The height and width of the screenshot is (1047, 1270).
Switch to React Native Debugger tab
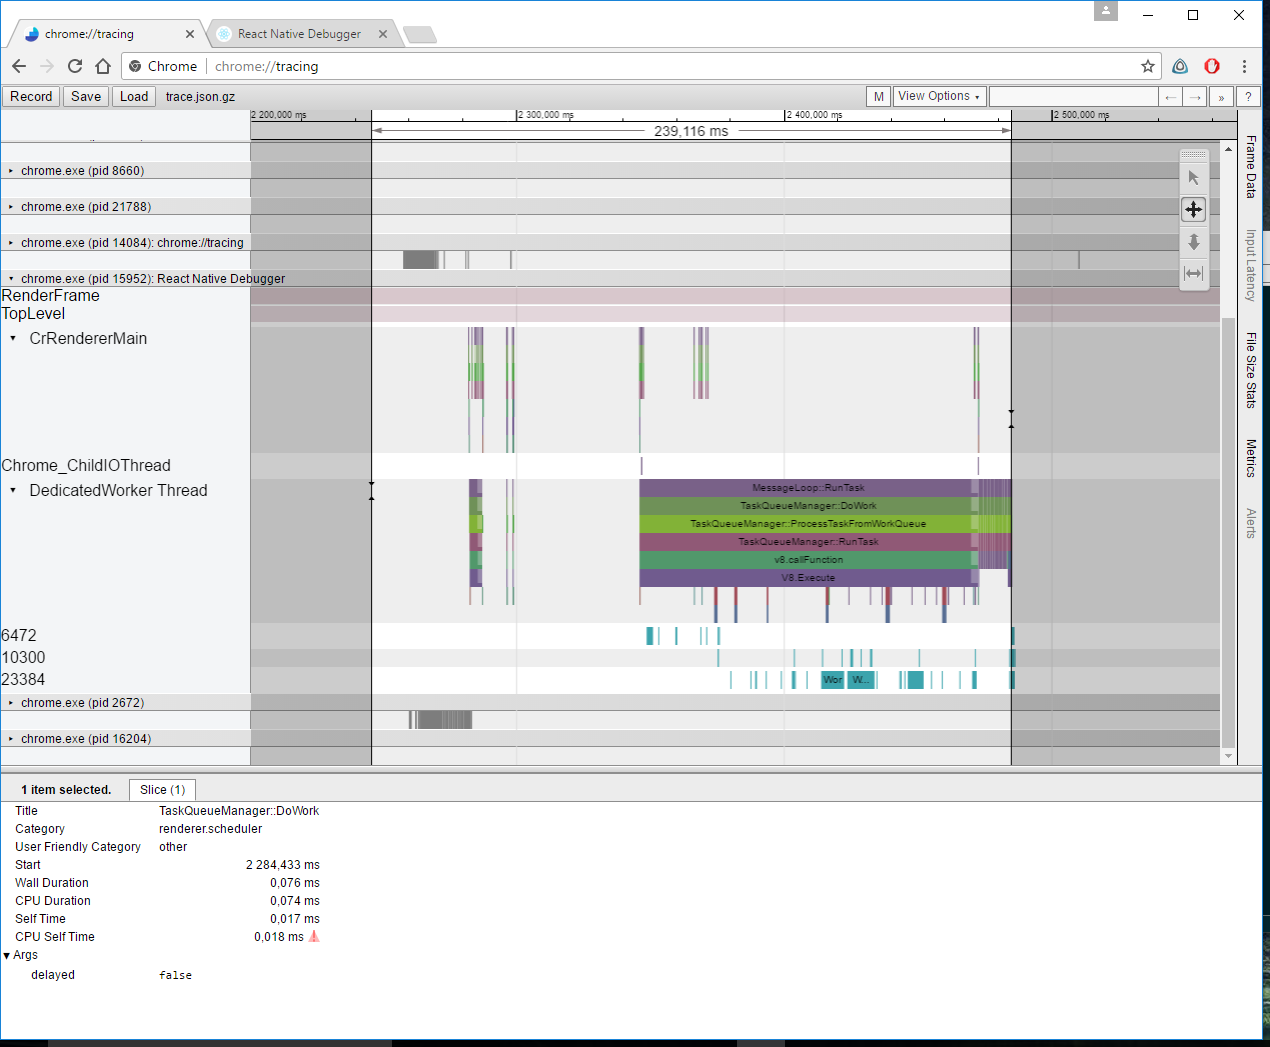[299, 34]
